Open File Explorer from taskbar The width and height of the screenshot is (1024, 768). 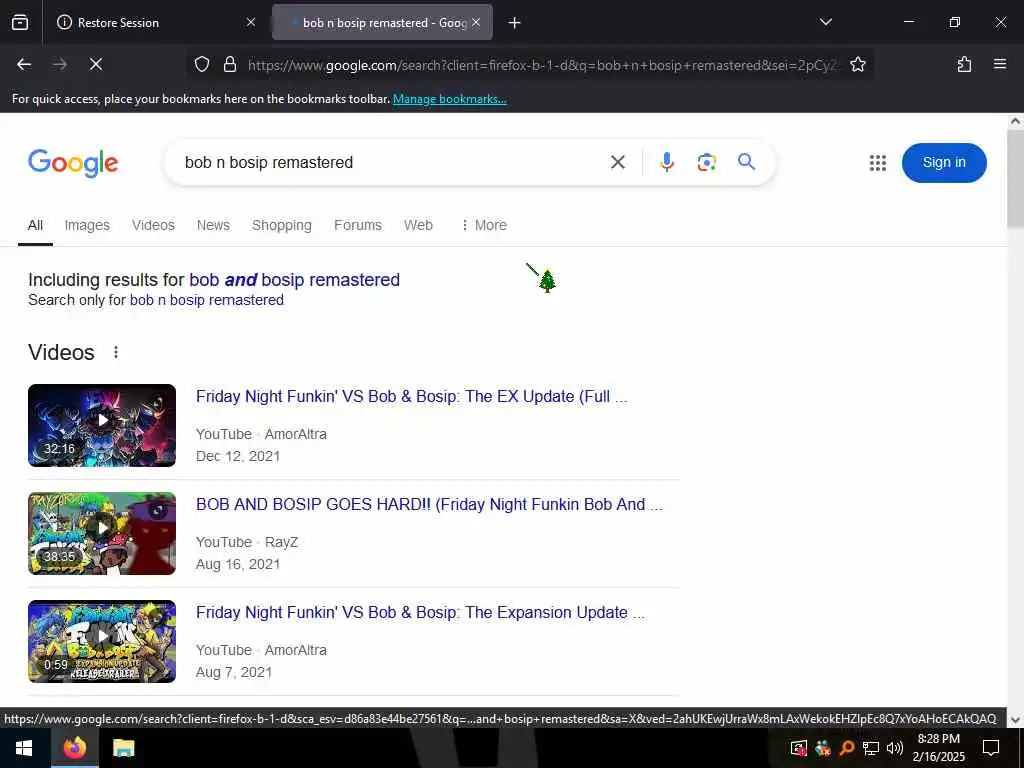(123, 748)
